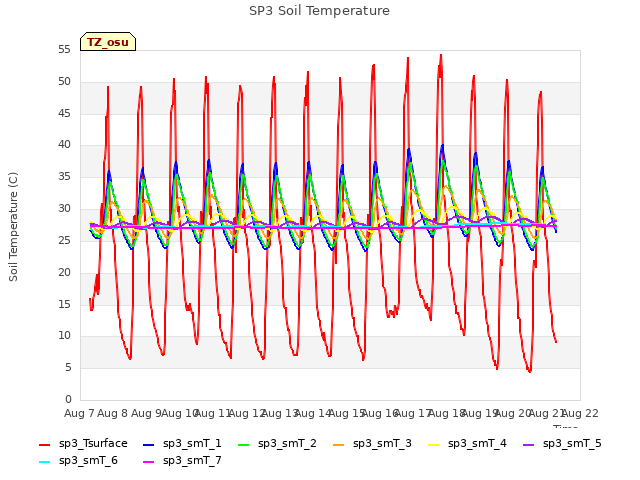Click the 5 y-axis tick label

pyautogui.click(x=68, y=368)
